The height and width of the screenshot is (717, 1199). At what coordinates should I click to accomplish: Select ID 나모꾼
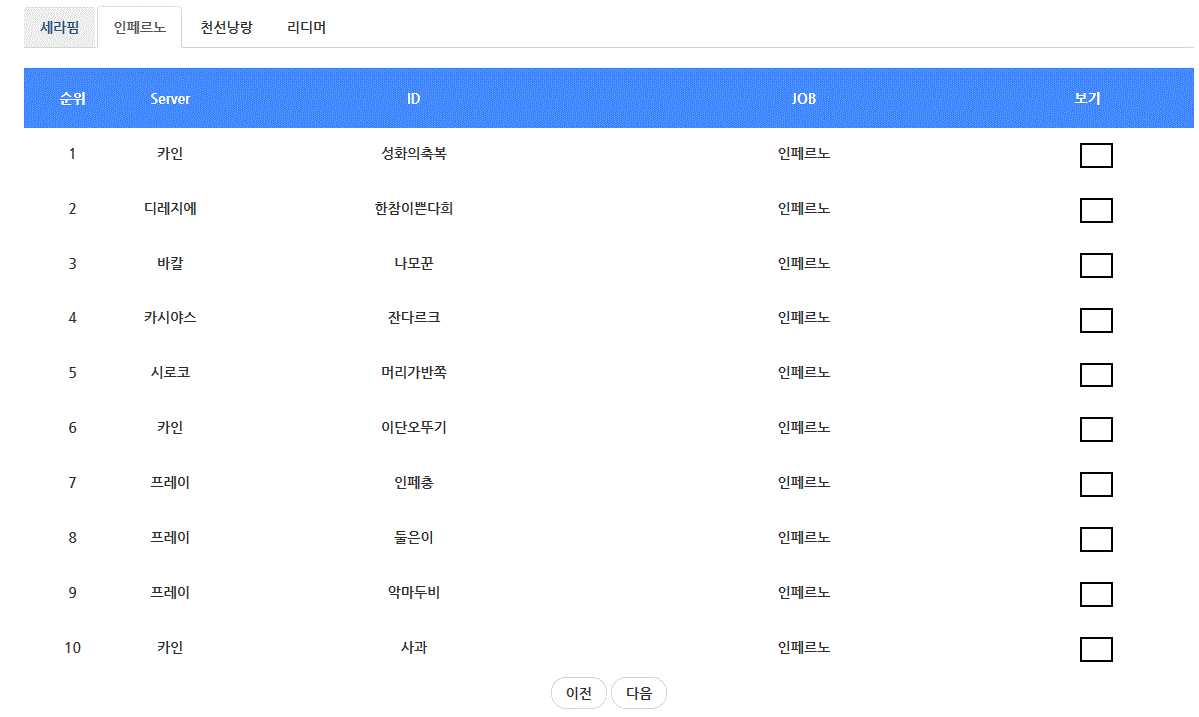pos(414,264)
